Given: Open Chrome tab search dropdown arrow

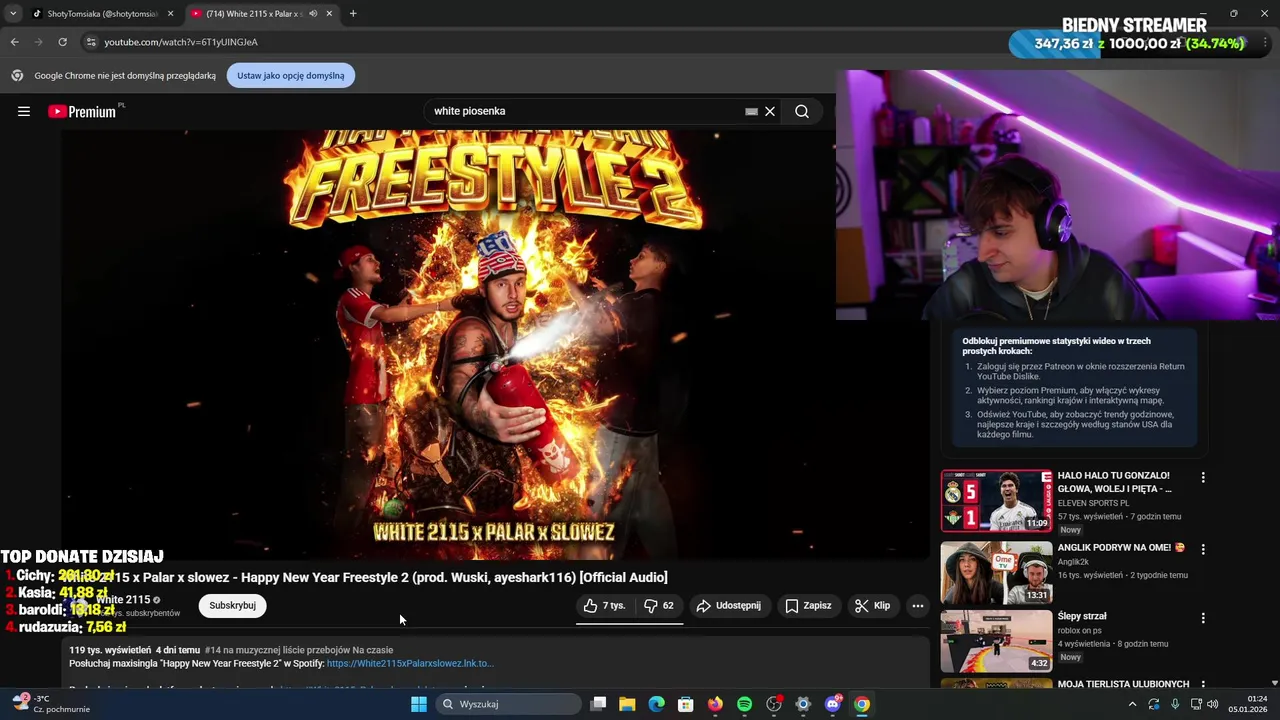Looking at the screenshot, I should click(13, 14).
